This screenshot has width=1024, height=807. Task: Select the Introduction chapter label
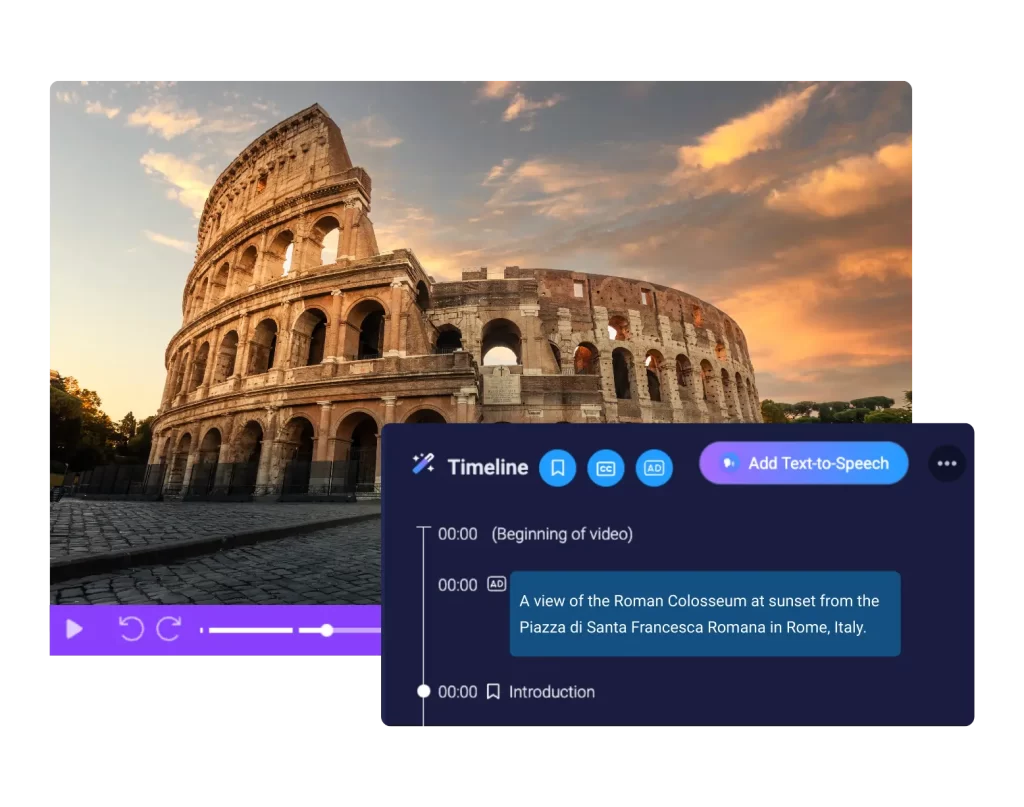(551, 692)
